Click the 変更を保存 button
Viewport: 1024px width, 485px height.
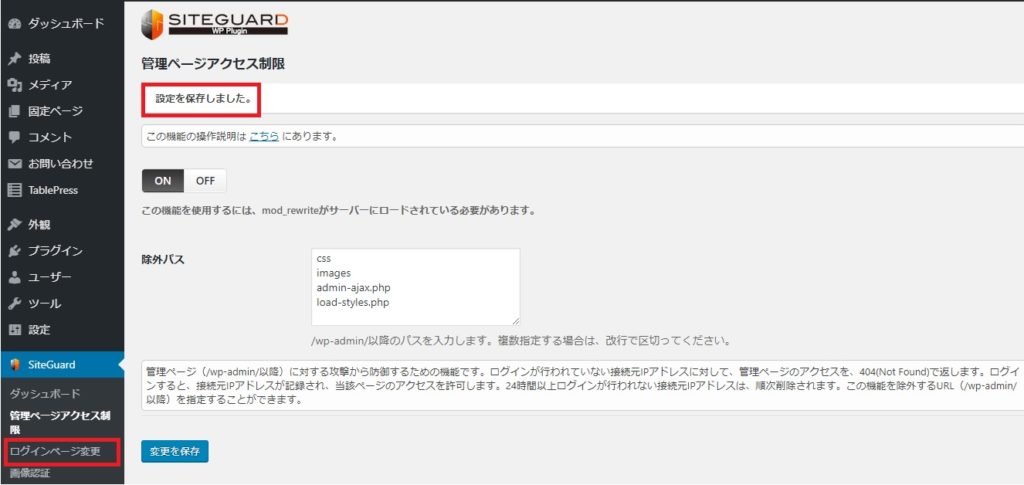pyautogui.click(x=174, y=451)
